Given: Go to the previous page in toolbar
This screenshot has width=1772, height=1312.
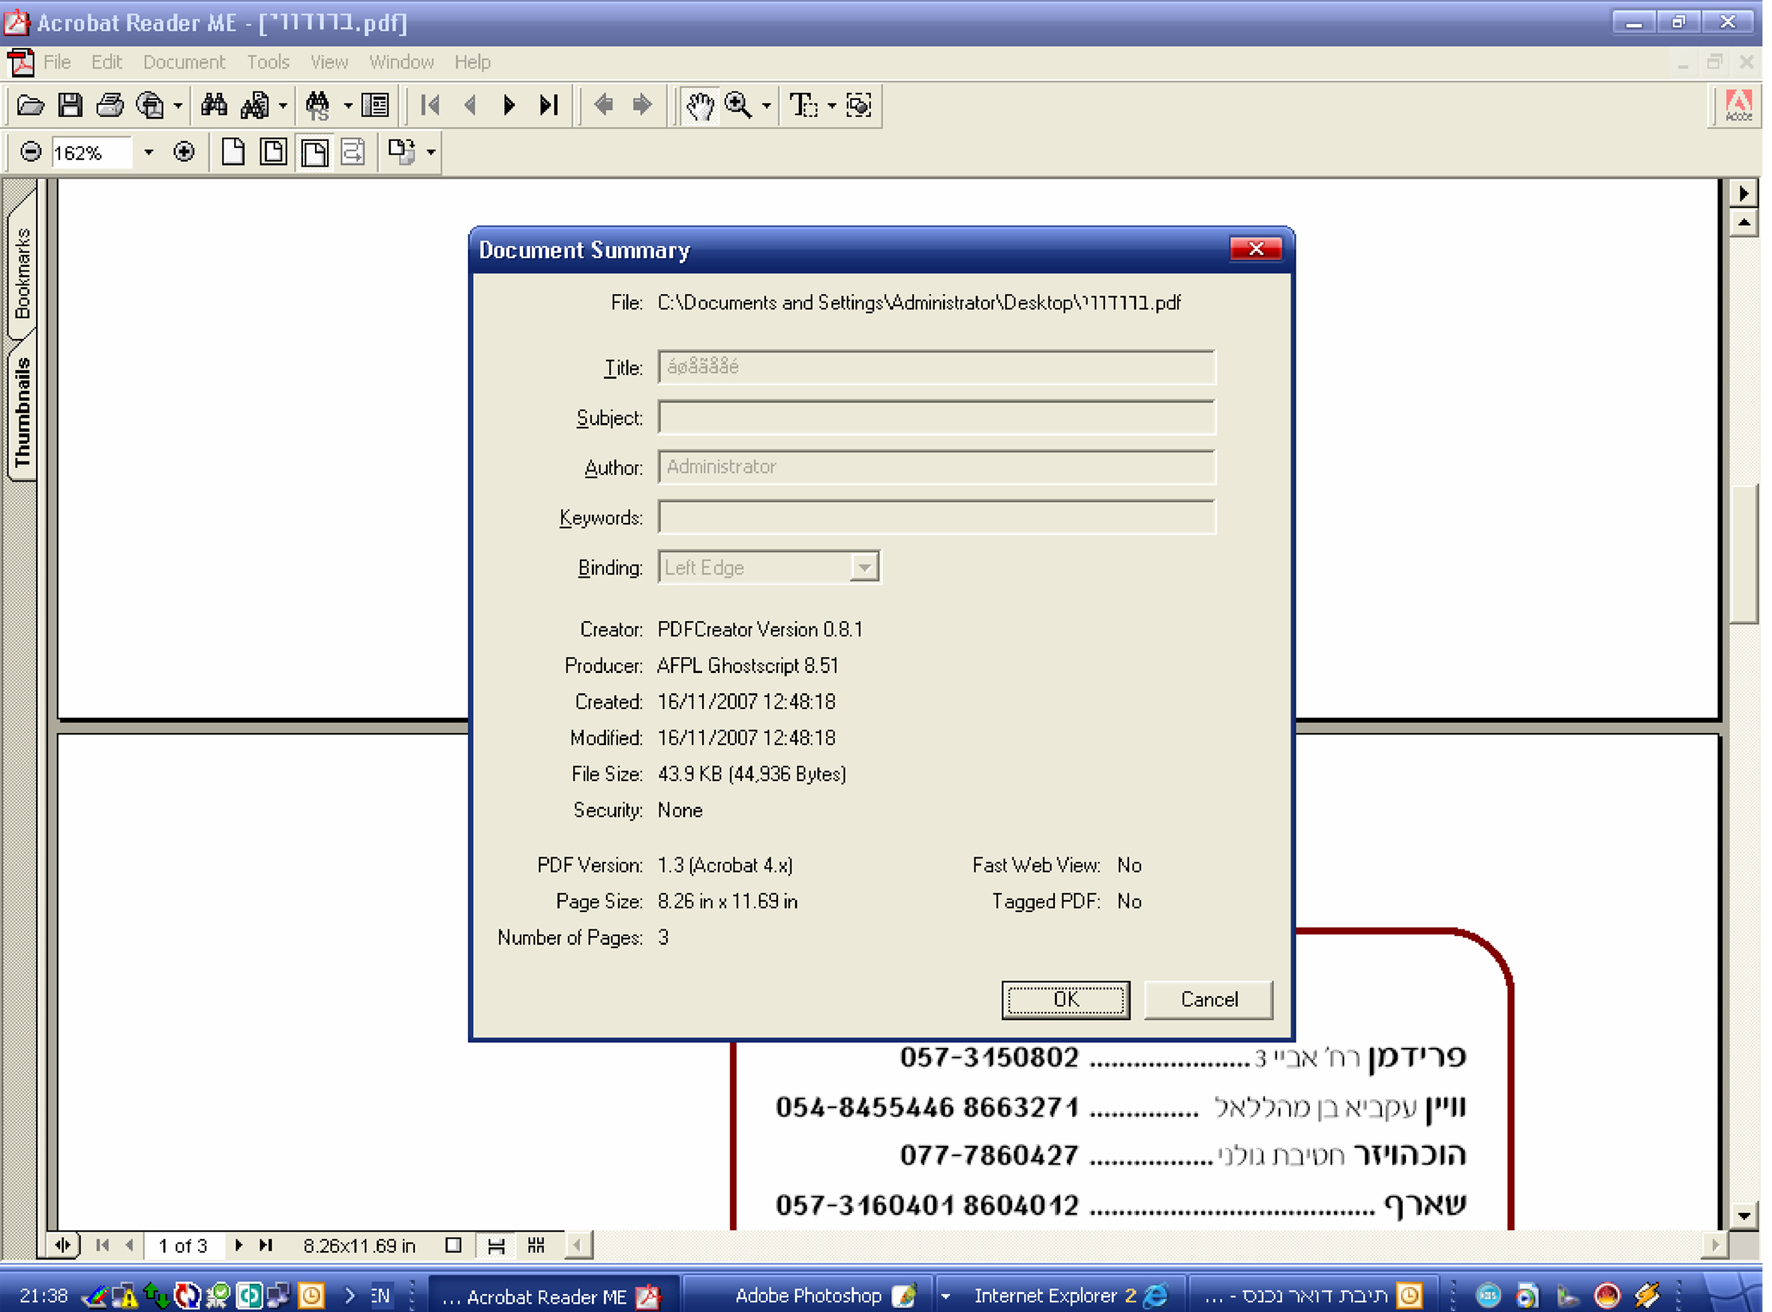Looking at the screenshot, I should click(470, 105).
